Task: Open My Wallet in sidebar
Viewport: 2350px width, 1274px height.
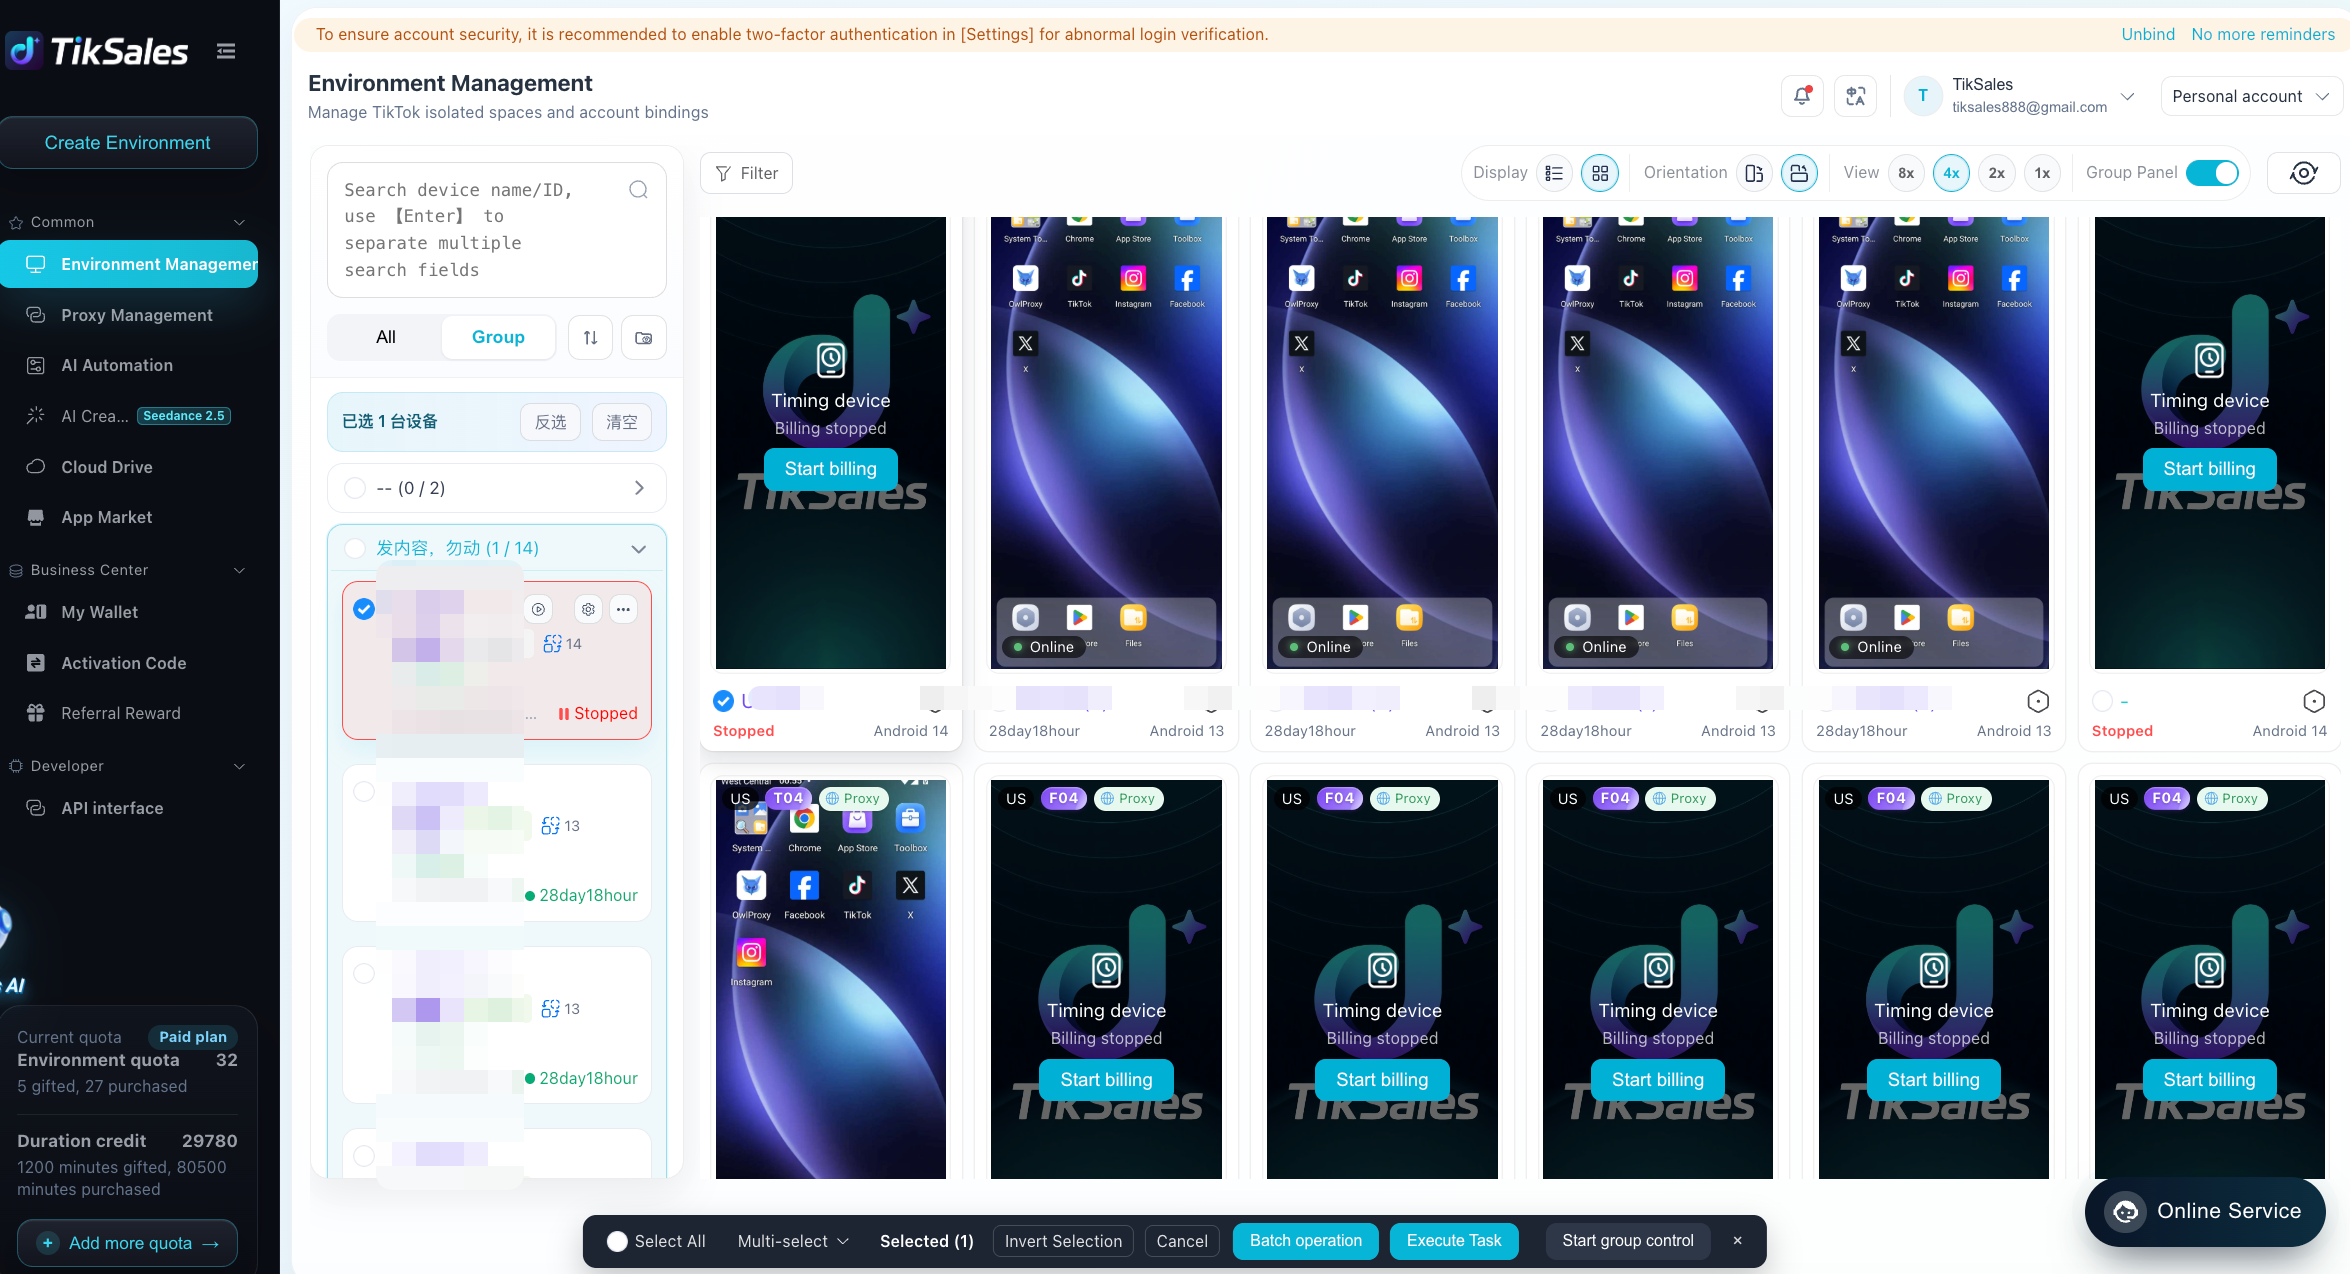Action: (128, 612)
